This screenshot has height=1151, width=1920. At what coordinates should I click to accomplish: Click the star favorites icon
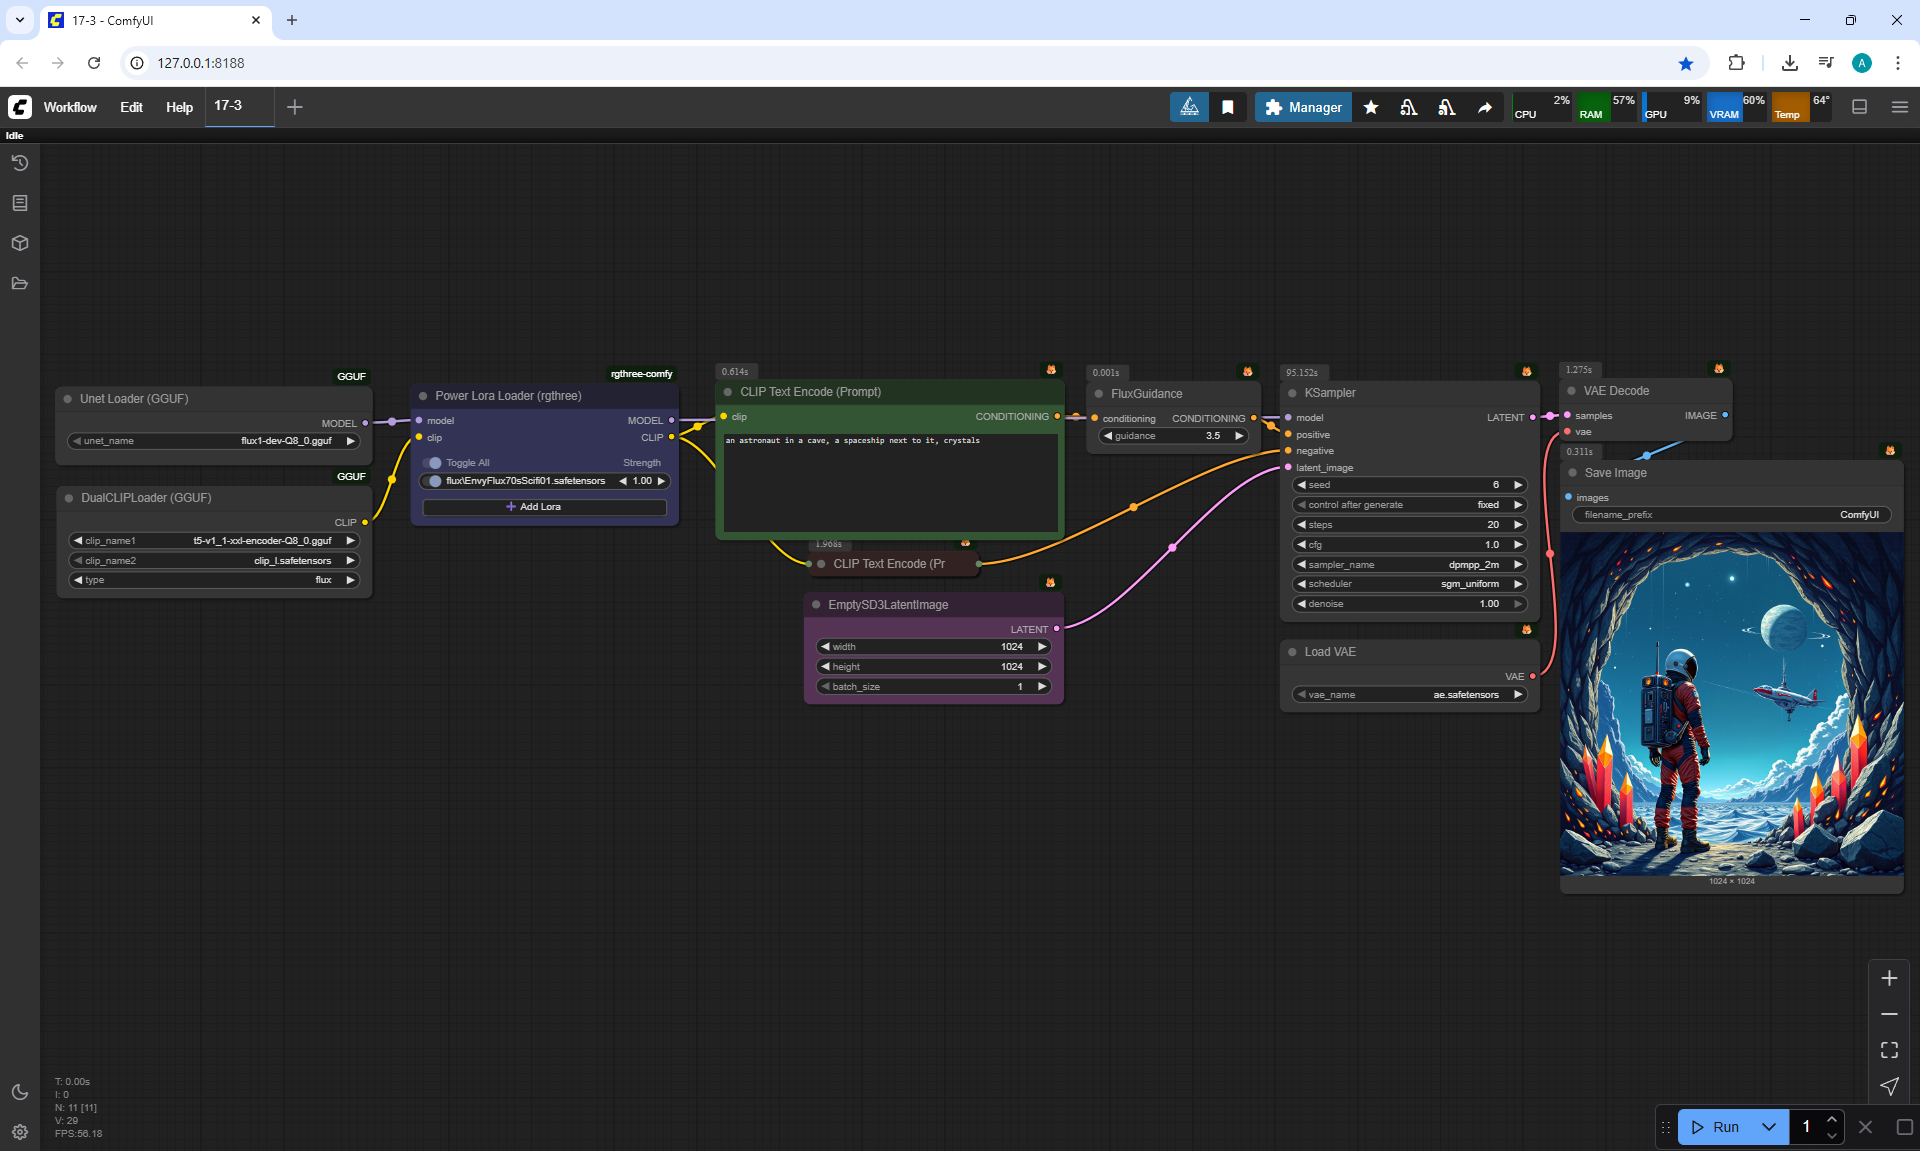pyautogui.click(x=1371, y=107)
